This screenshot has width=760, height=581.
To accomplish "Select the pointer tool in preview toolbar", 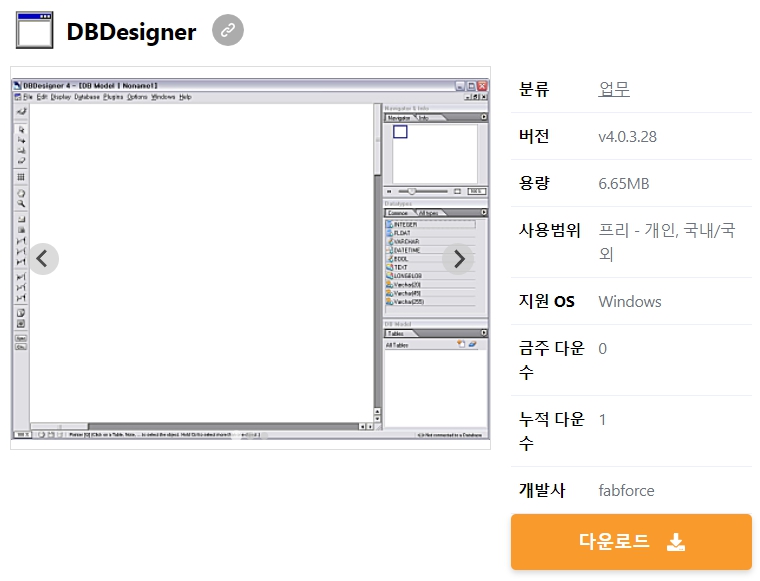I will pos(21,129).
